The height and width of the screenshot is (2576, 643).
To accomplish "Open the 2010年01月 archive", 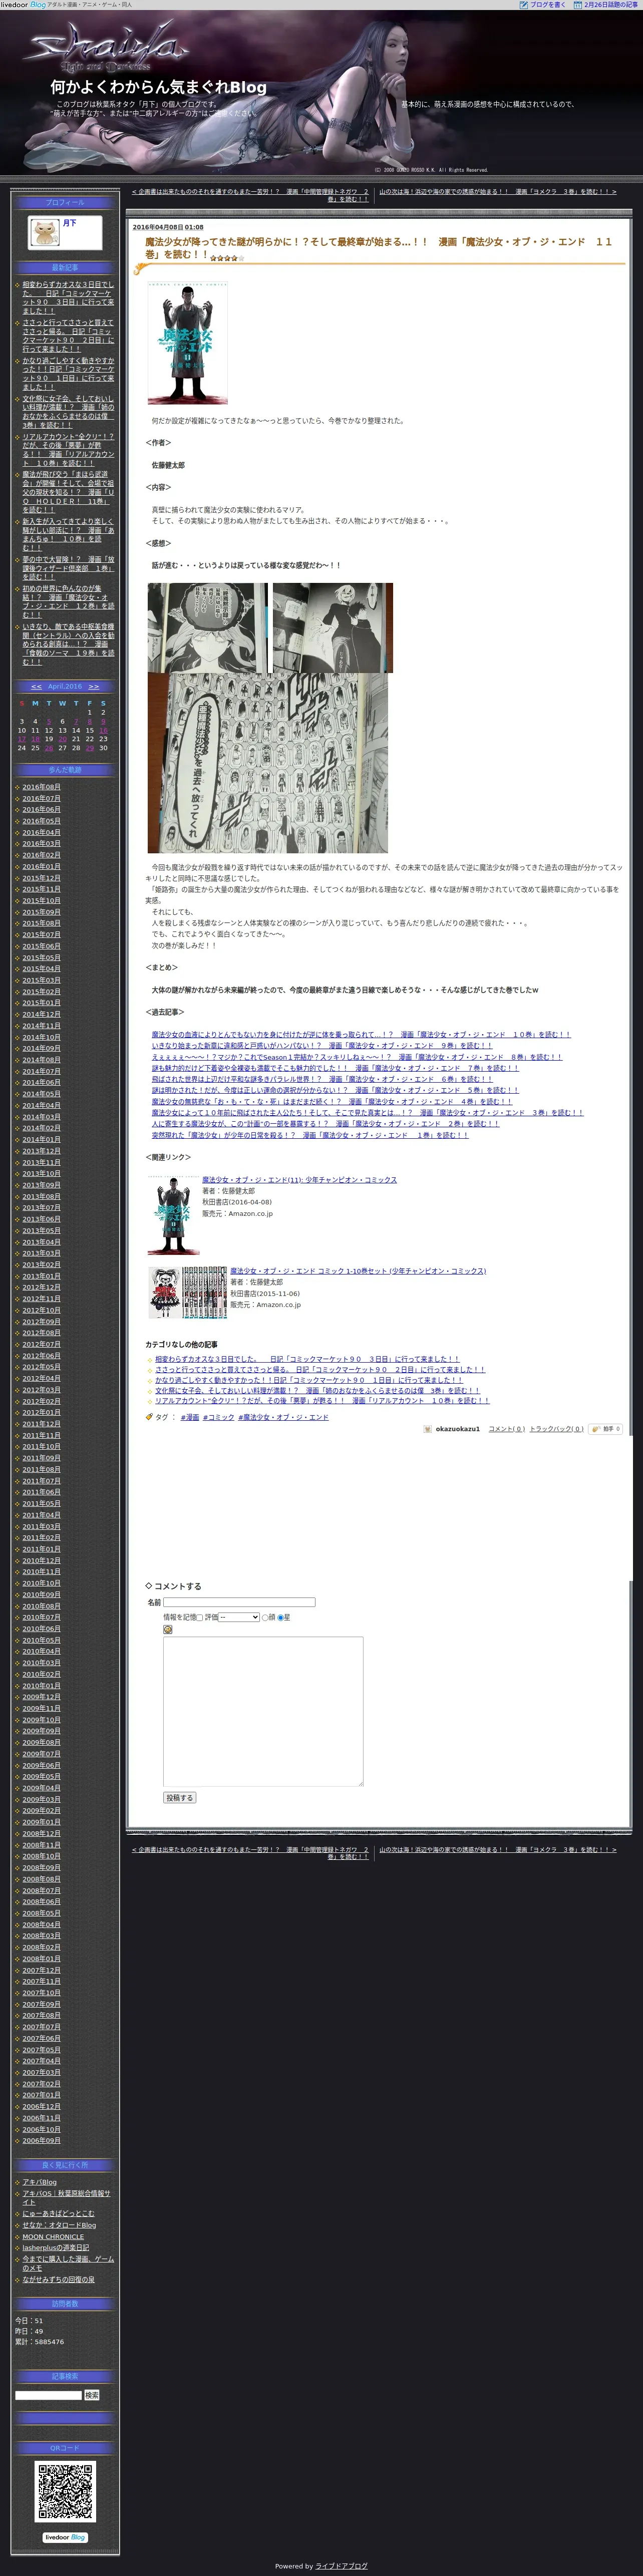I will 41,1685.
